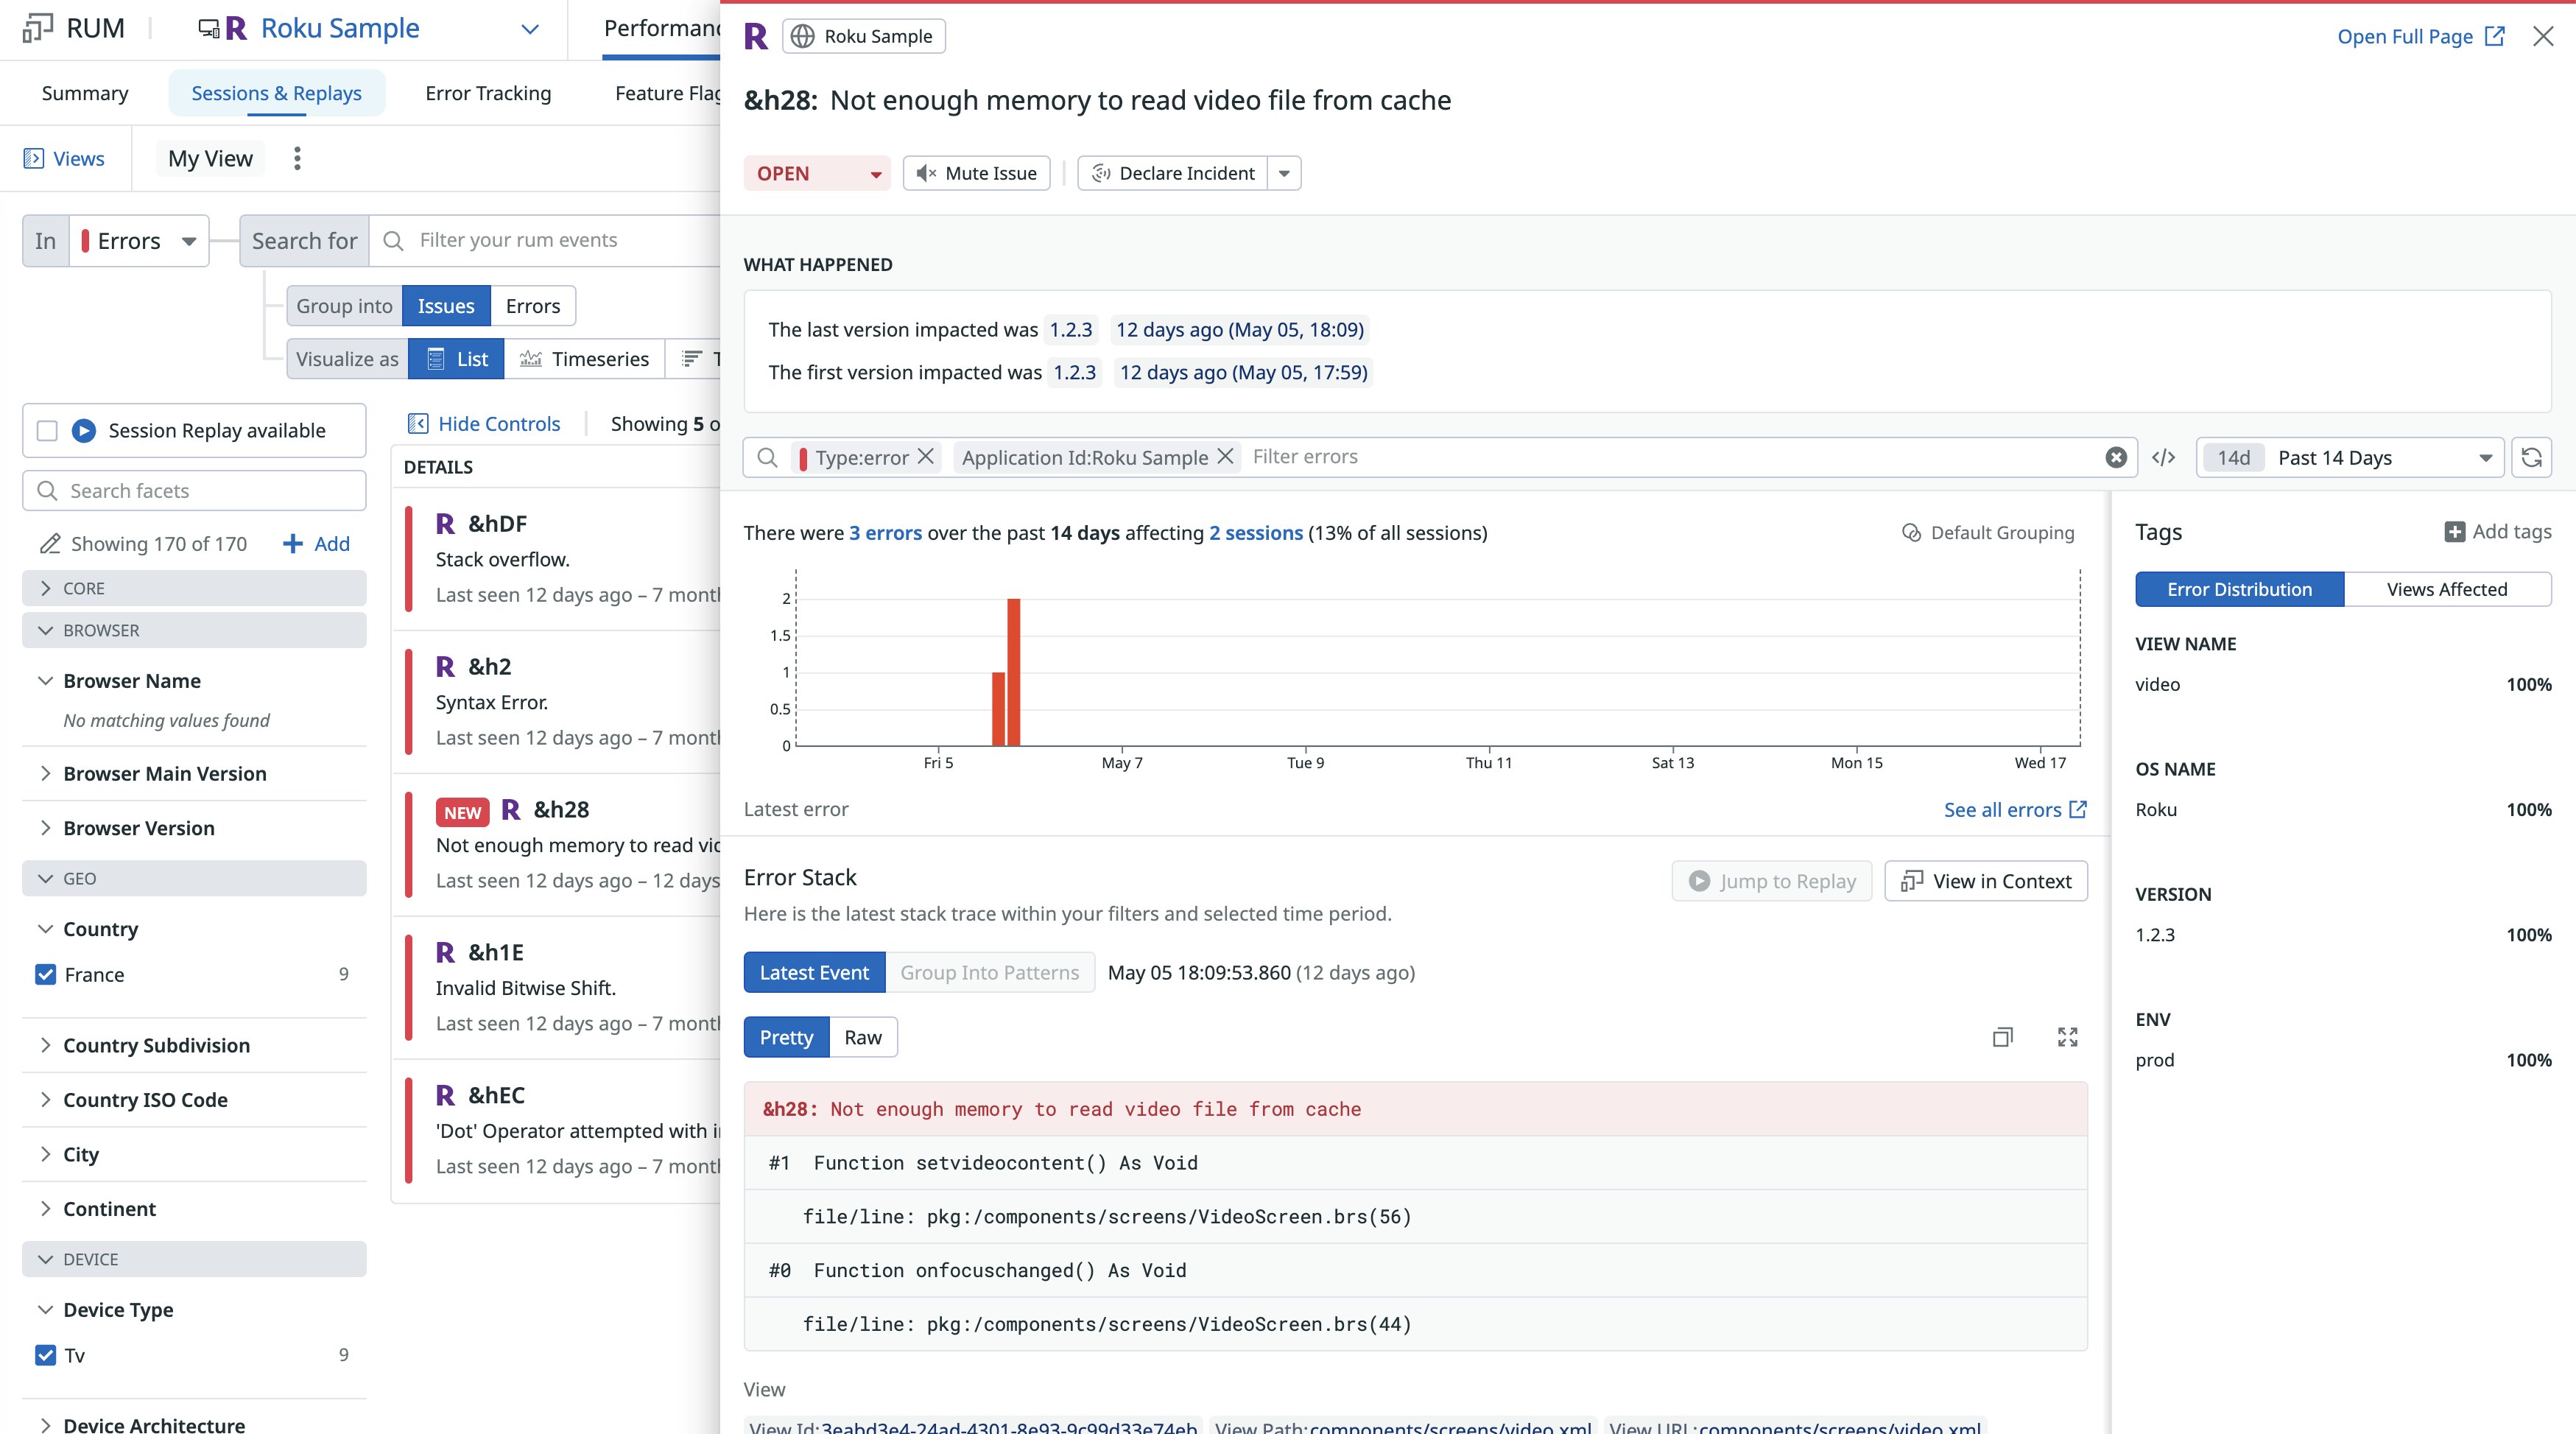Uncheck the Tv device type filter

pos(46,1355)
